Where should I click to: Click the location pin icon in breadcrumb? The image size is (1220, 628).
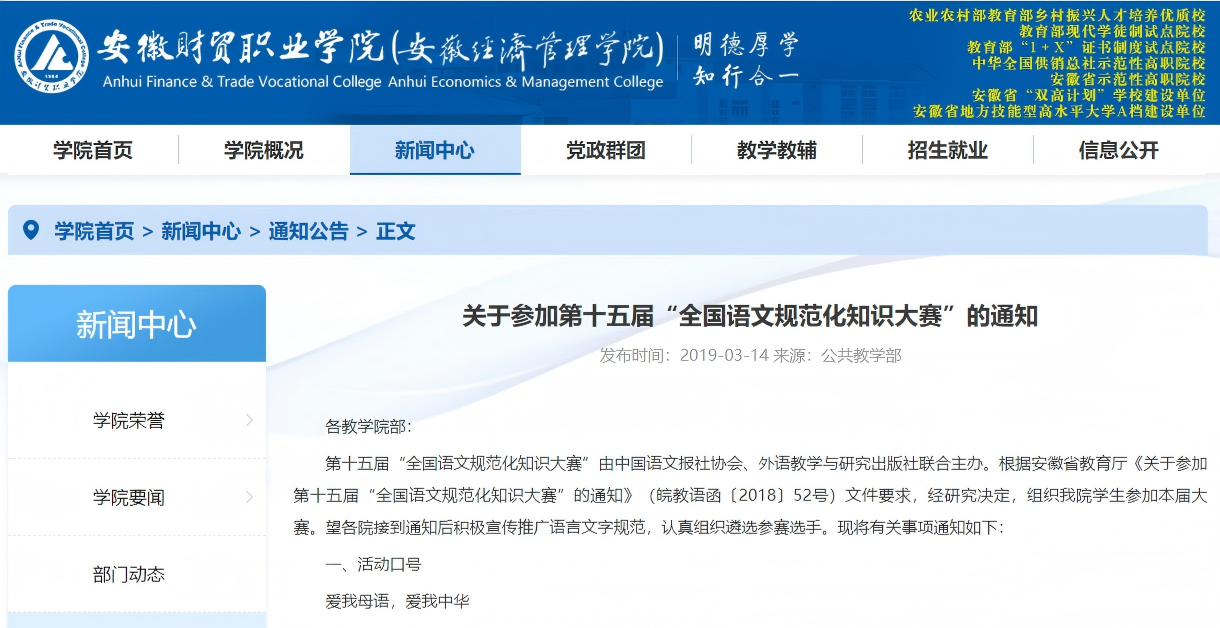31,230
